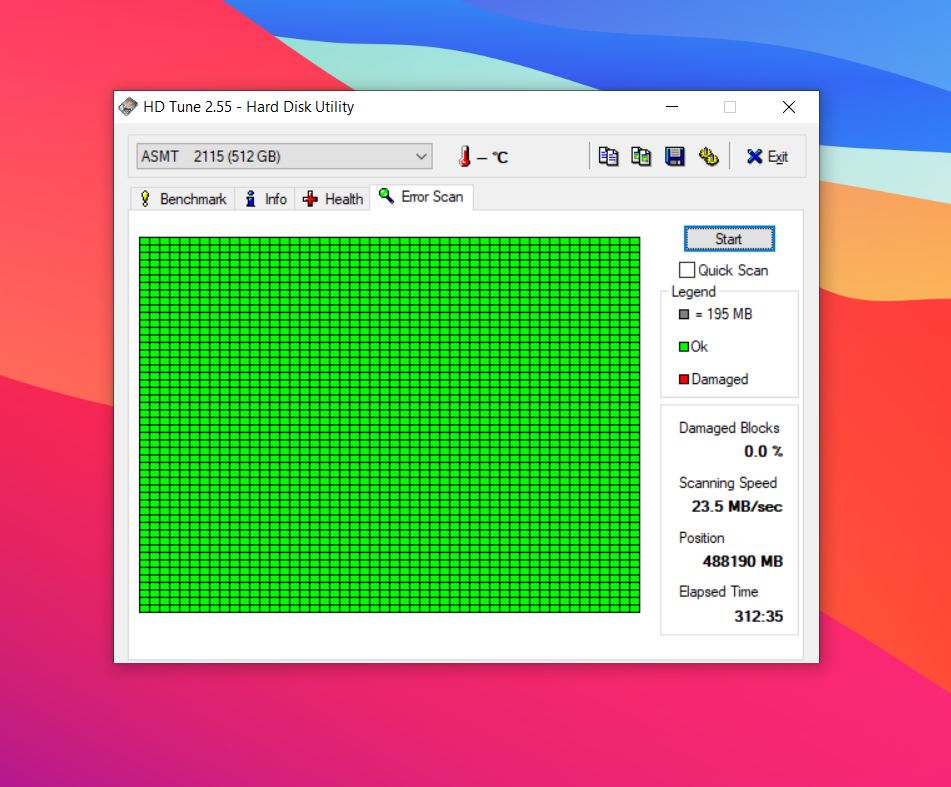Click the red Damaged legend swatch

click(x=684, y=379)
